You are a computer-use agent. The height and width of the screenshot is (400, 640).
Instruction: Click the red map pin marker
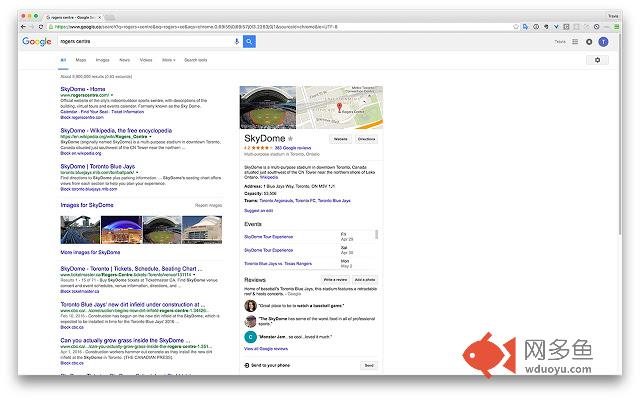(339, 107)
